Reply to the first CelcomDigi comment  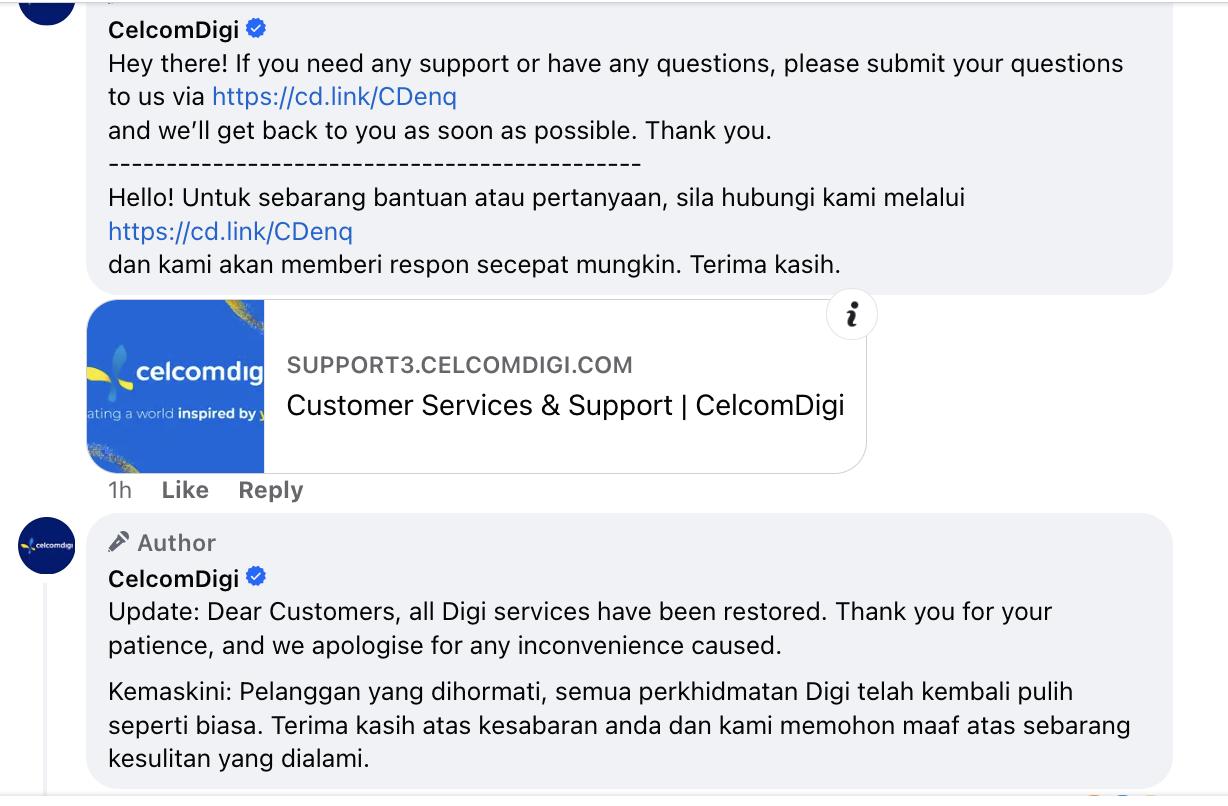pos(270,490)
